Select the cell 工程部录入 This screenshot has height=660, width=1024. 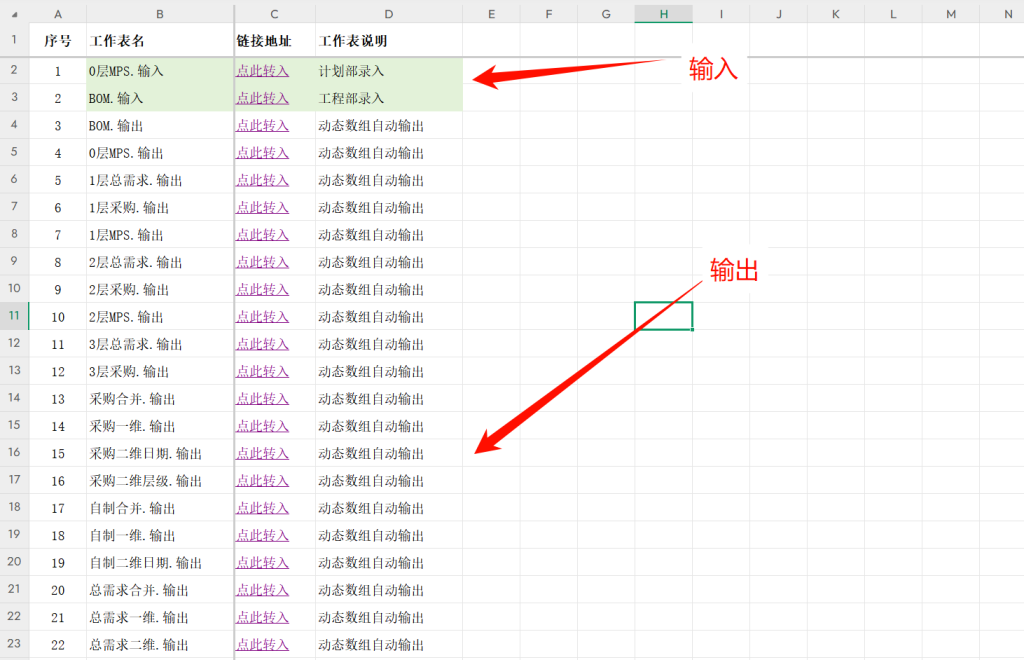coord(389,99)
